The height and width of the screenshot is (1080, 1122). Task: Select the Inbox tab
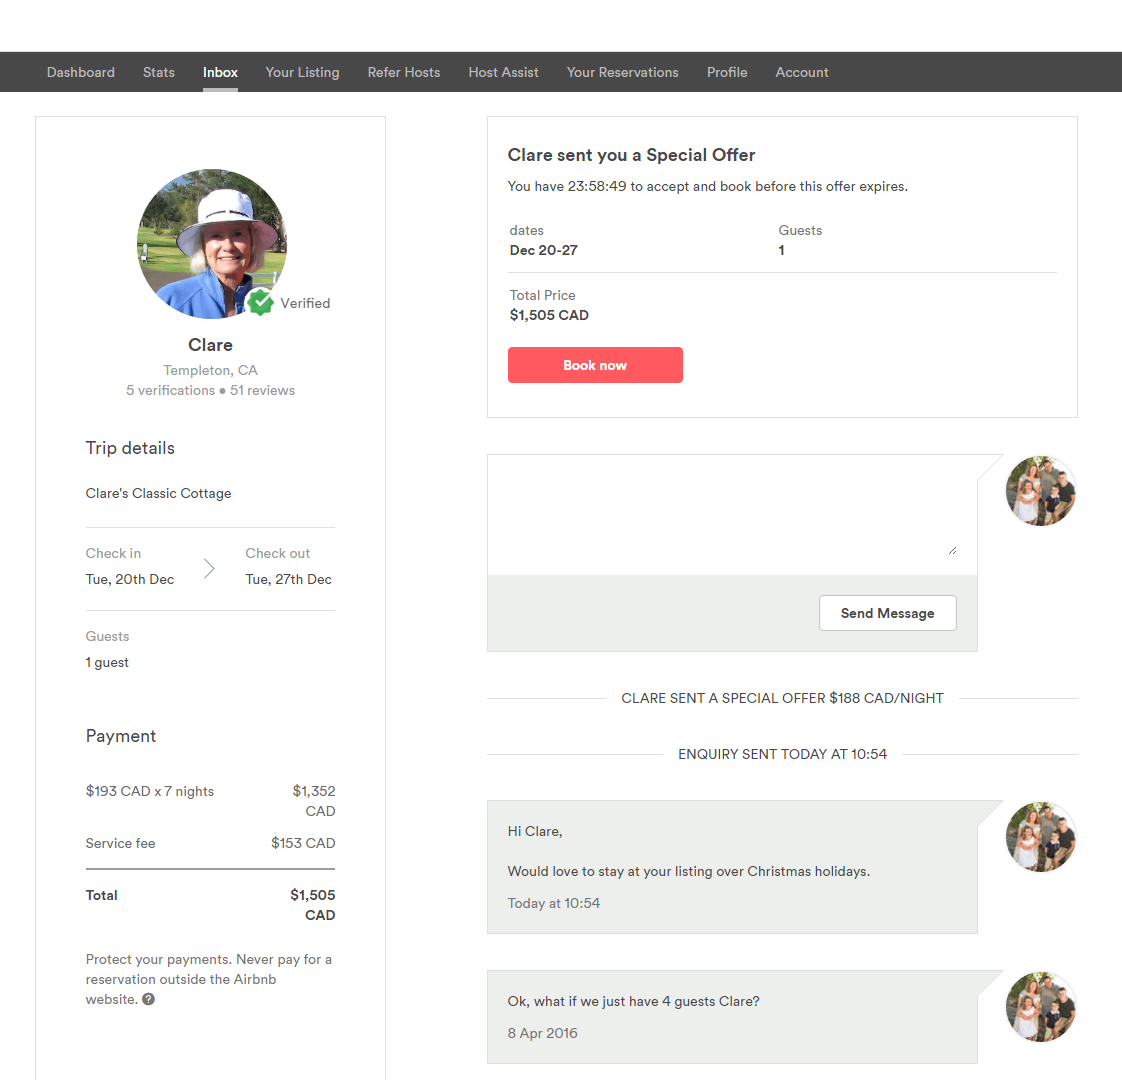[x=220, y=72]
